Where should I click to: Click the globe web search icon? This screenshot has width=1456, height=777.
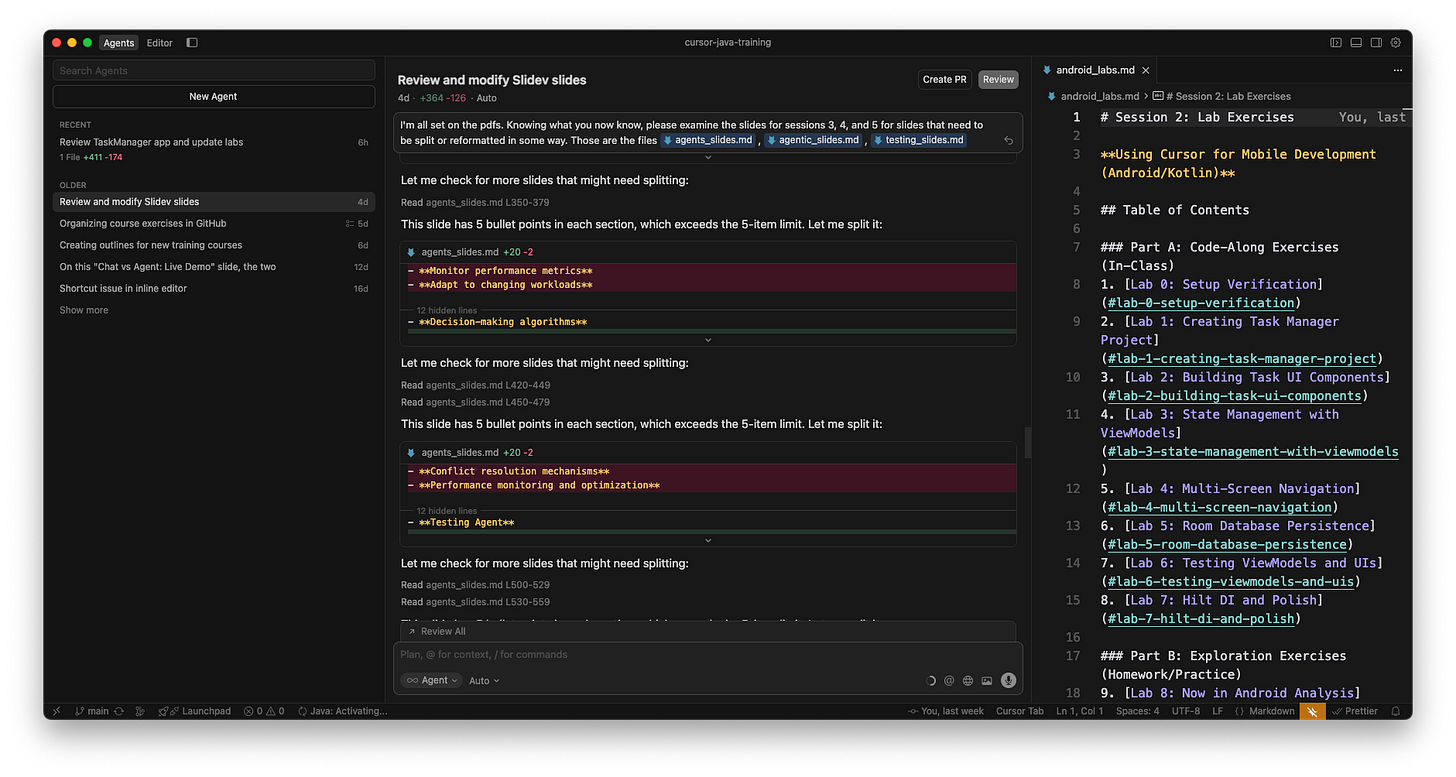968,681
